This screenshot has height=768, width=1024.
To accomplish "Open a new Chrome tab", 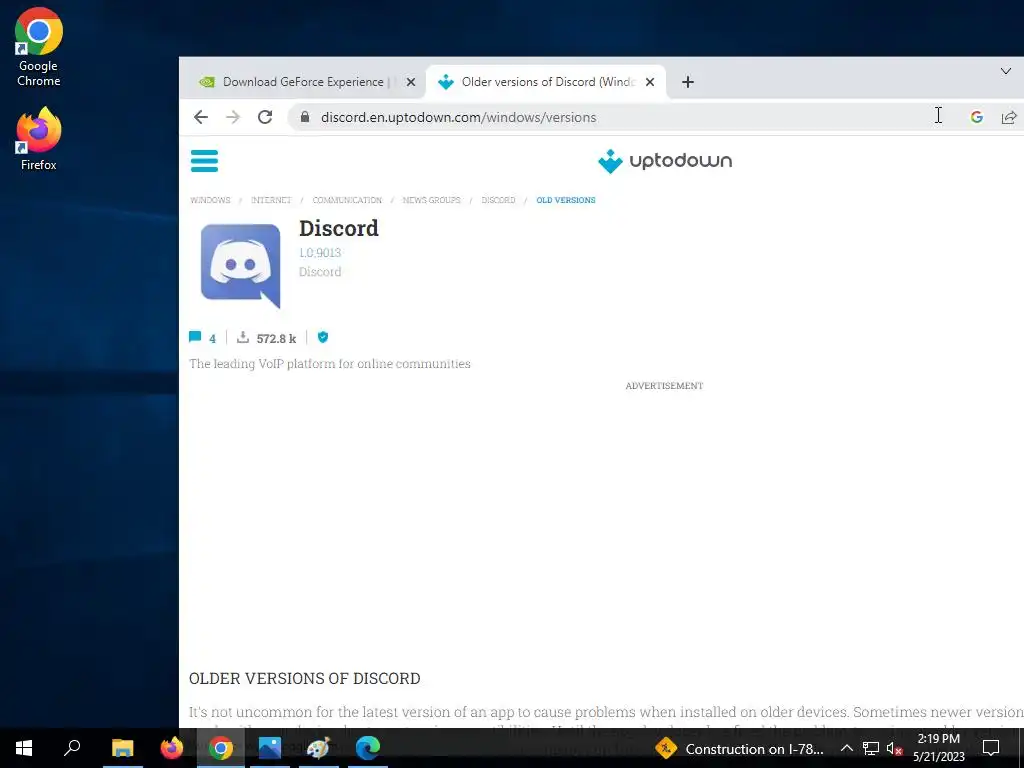I will (x=688, y=82).
